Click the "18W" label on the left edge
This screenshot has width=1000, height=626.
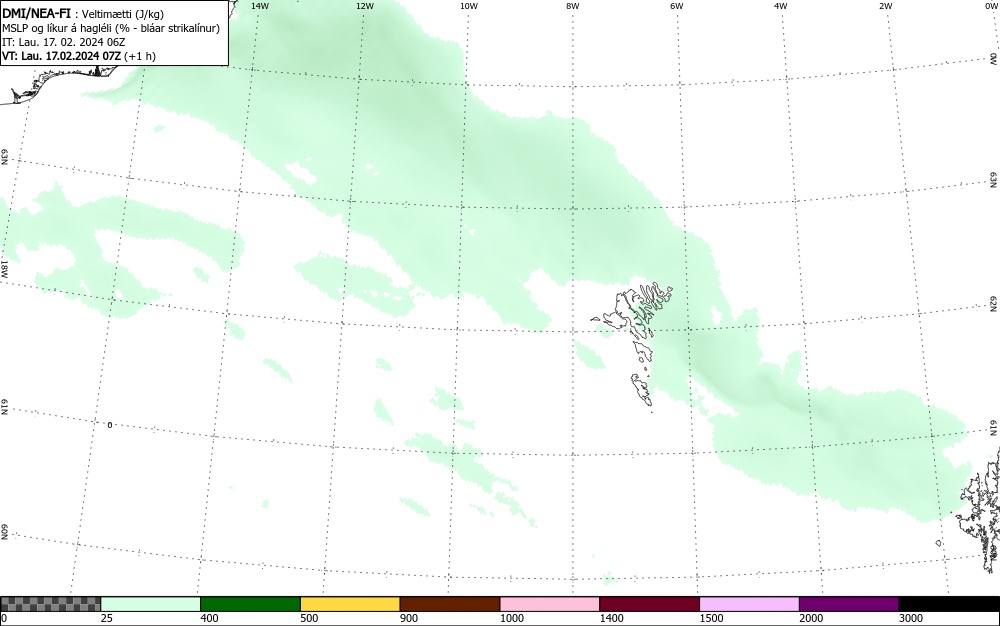tap(4, 268)
